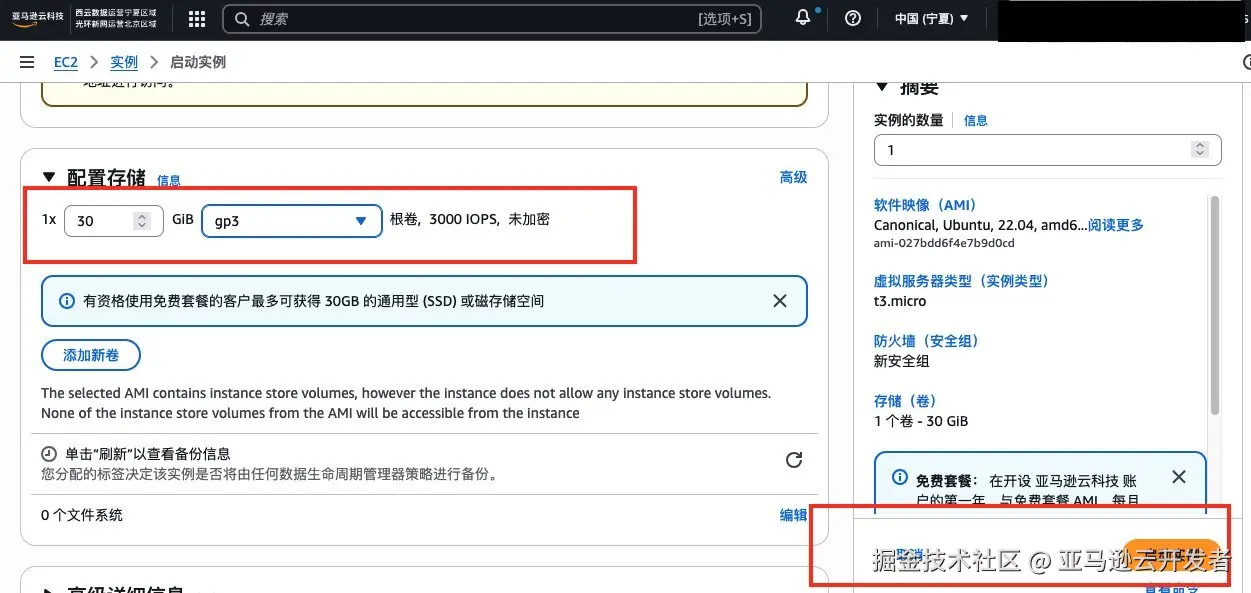Open the services grid menu icon
Screen dimensions: 1251x593
click(197, 19)
